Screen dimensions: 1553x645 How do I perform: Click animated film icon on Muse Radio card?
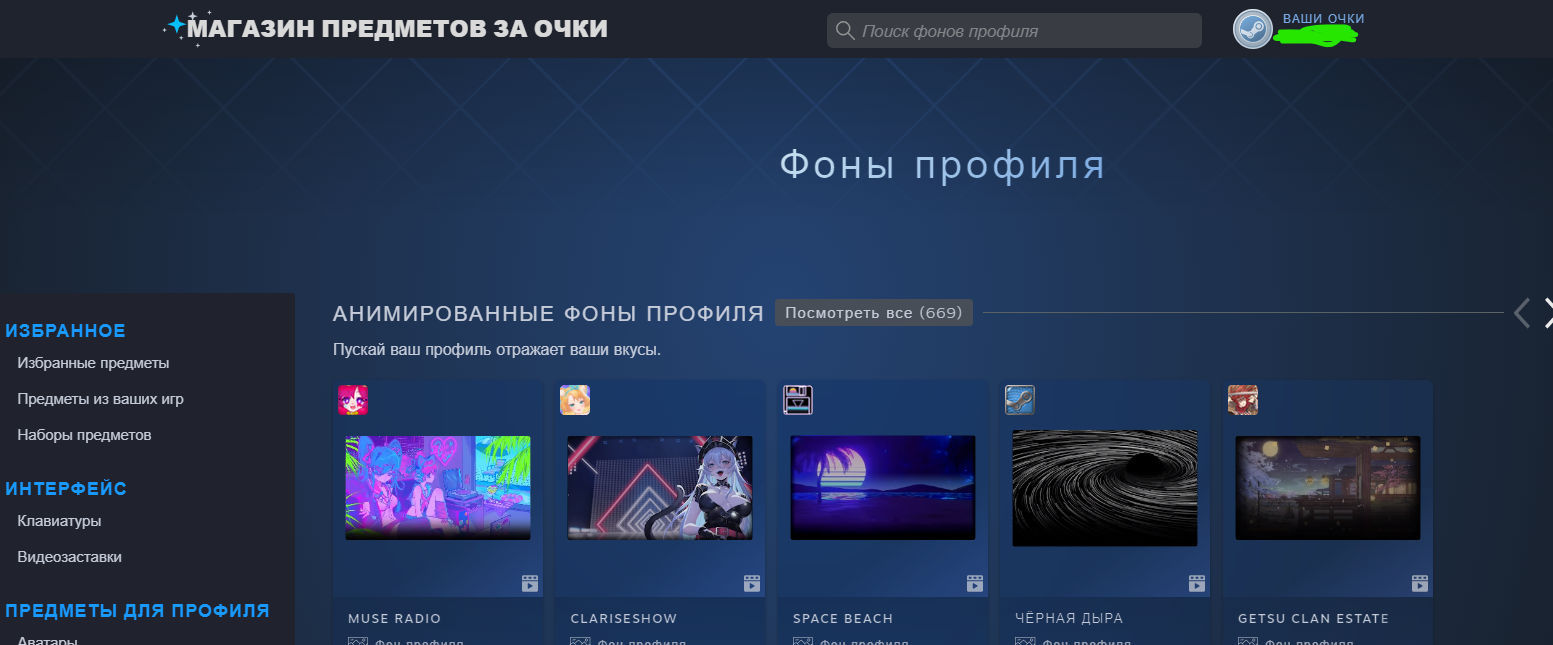[x=530, y=583]
